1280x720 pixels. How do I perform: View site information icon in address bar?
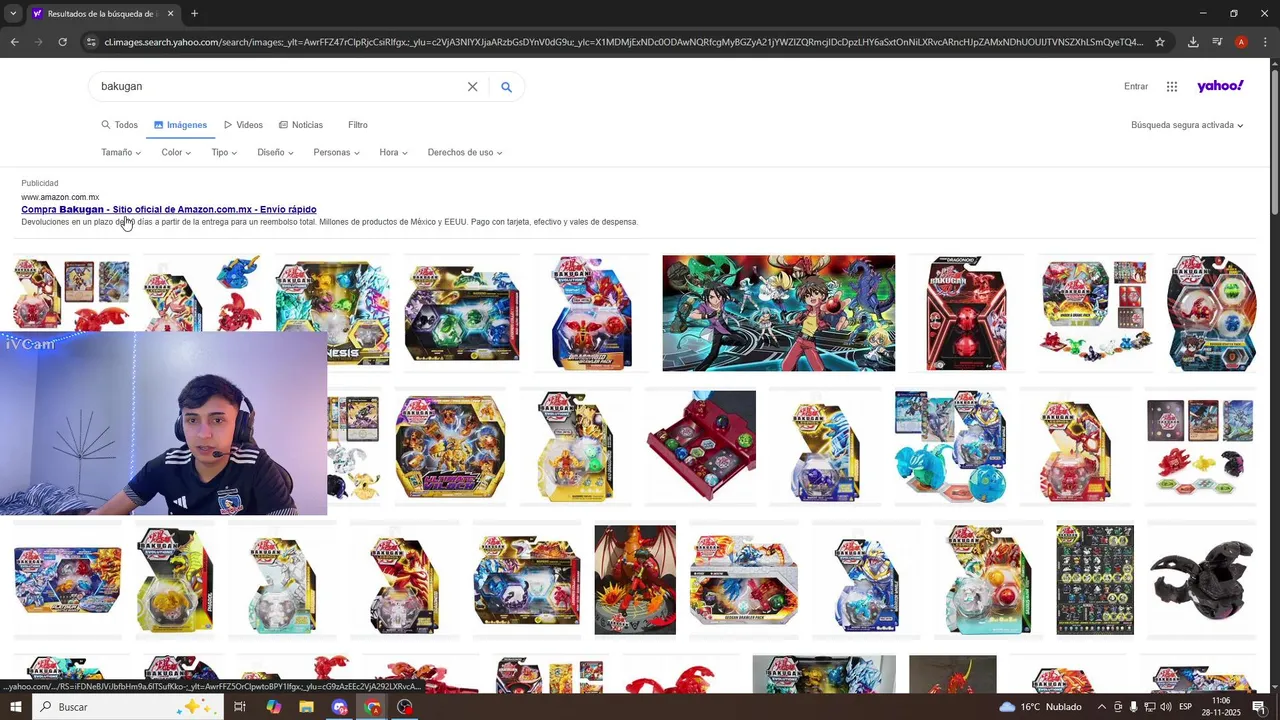coord(91,42)
